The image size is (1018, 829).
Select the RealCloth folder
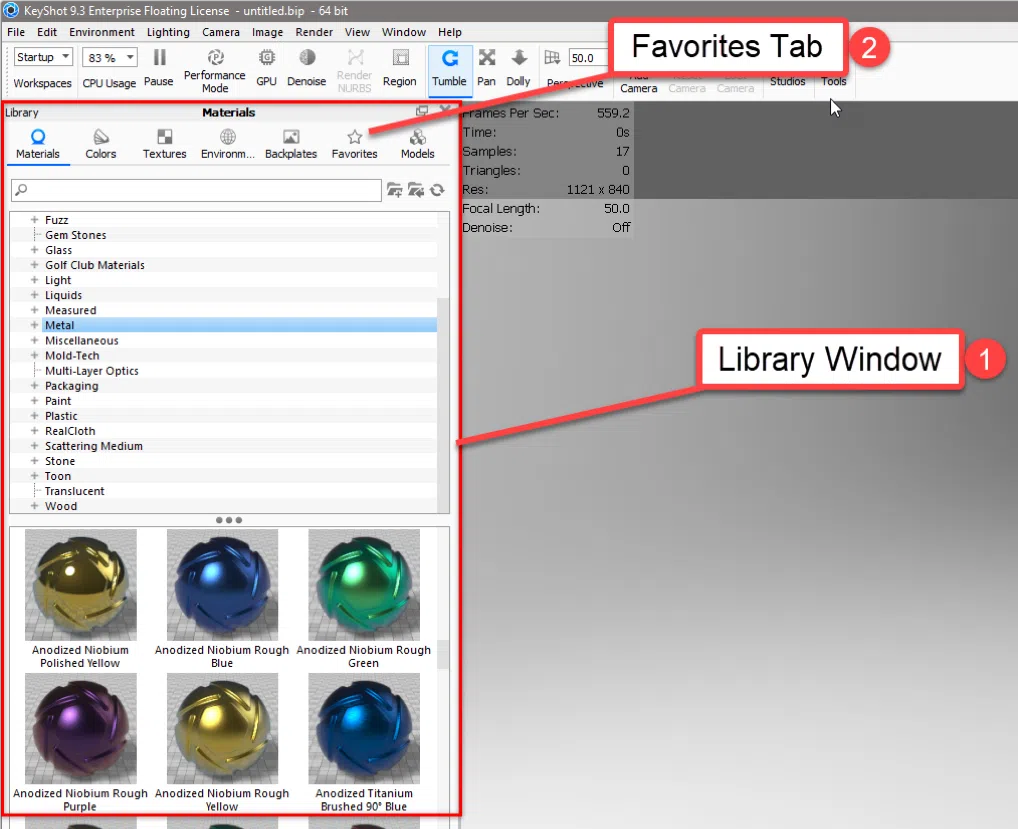[69, 431]
